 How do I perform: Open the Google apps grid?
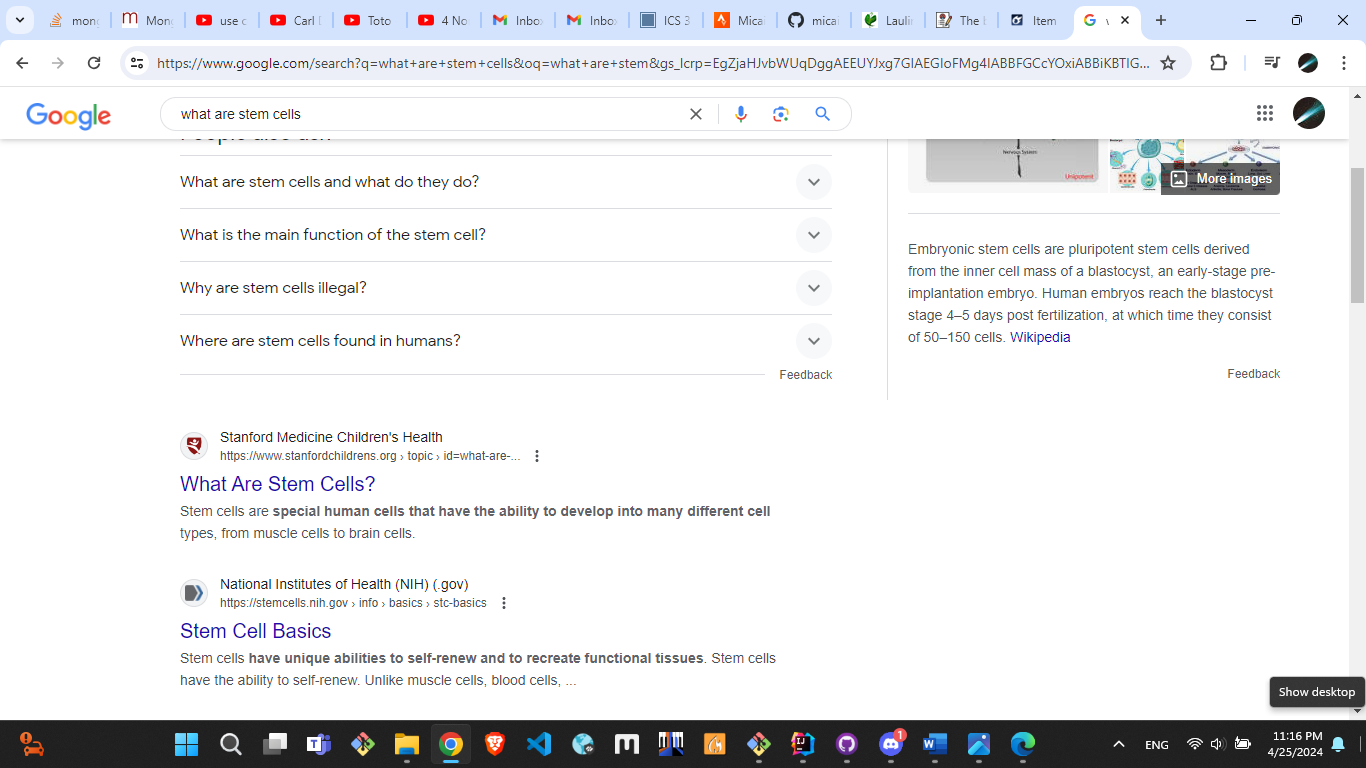click(1264, 113)
